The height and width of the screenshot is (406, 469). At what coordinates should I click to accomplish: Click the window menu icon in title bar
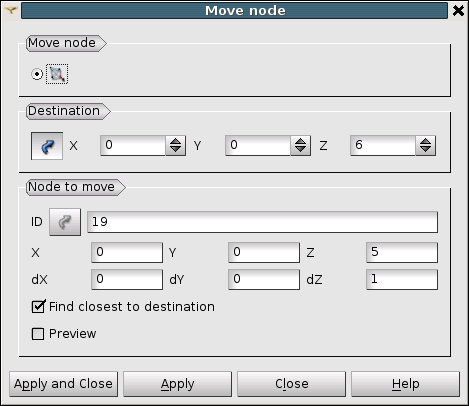[x=11, y=10]
